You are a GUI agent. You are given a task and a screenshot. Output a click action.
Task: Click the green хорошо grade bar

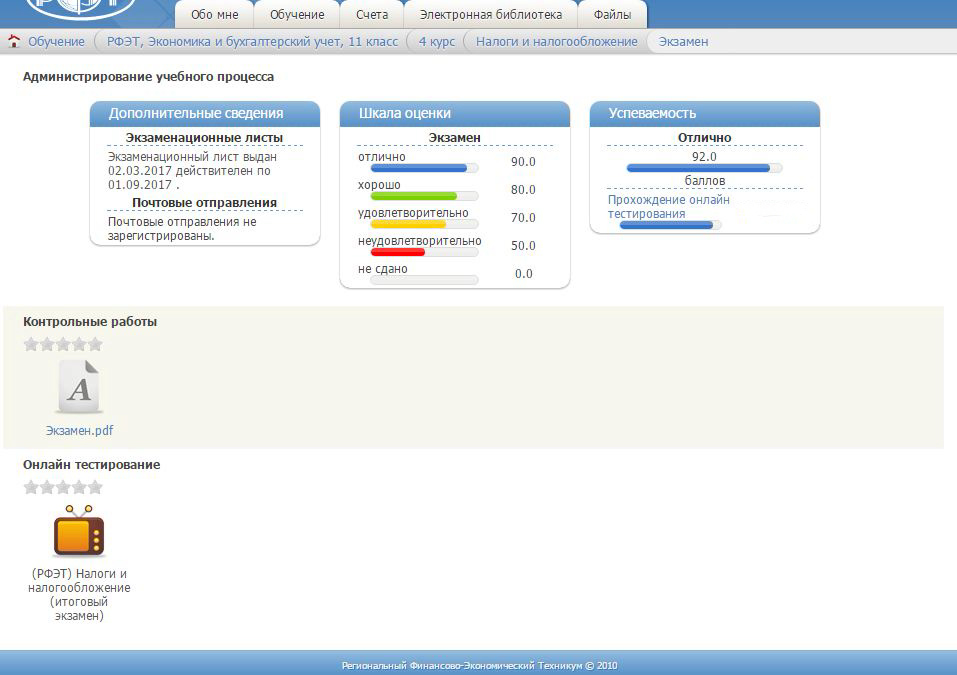tap(413, 196)
